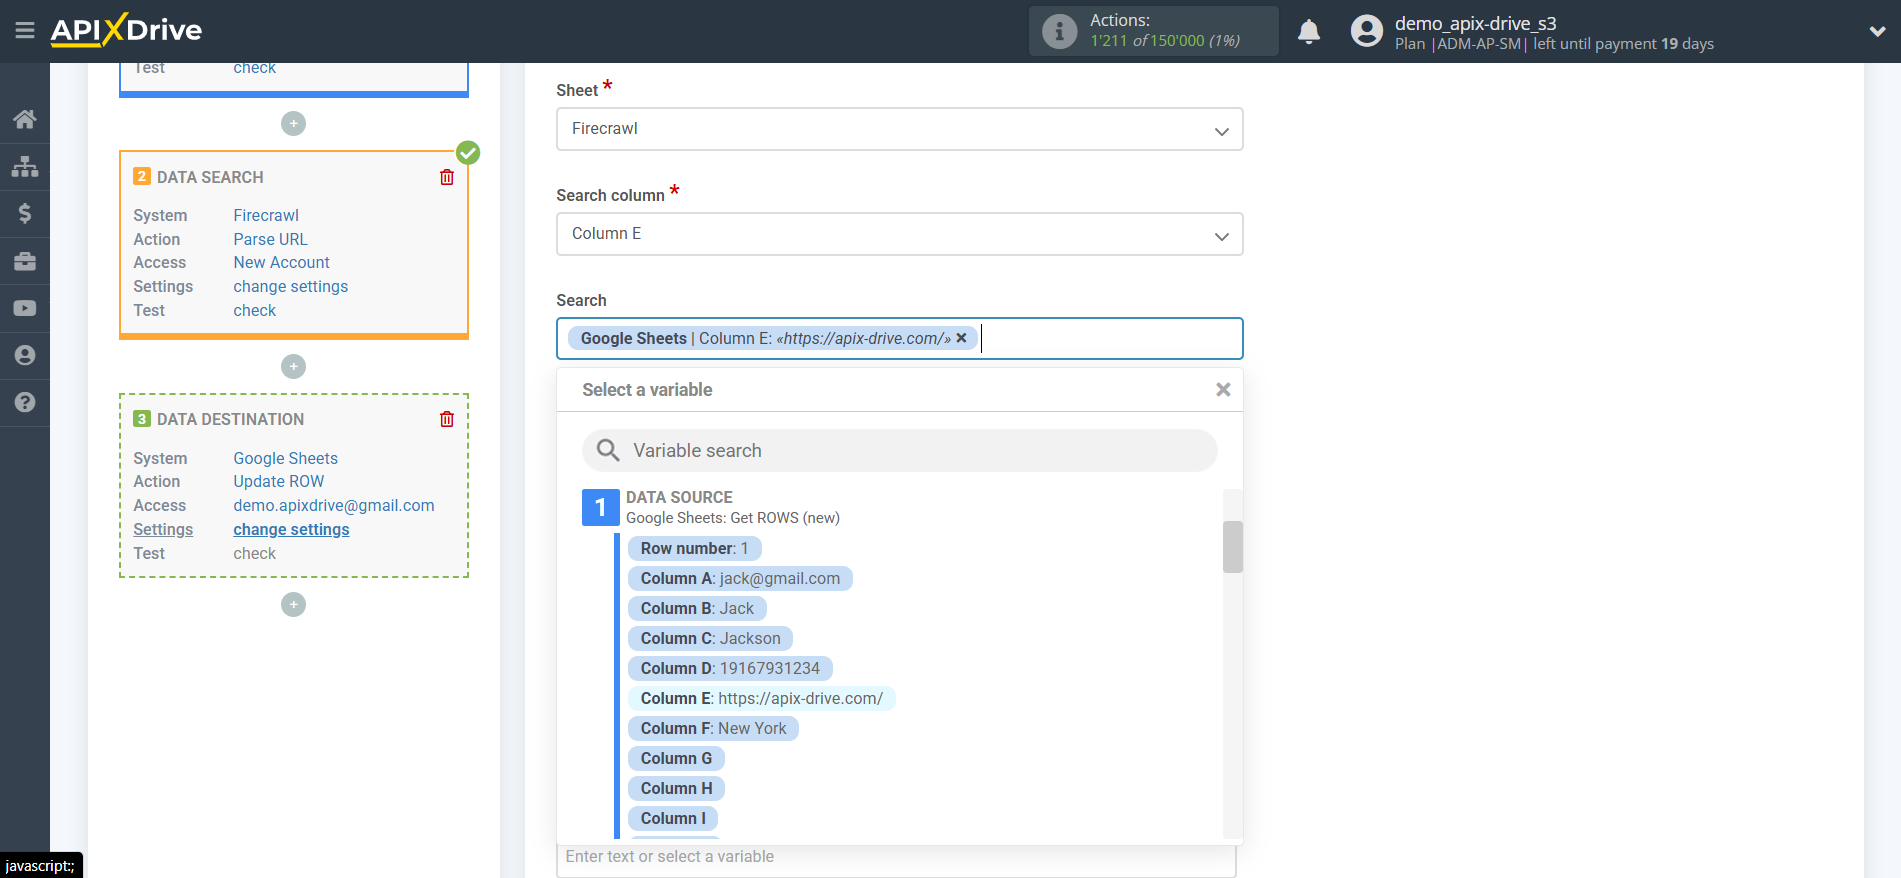This screenshot has width=1901, height=878.
Task: Delete the Data Destination block
Action: 447,419
